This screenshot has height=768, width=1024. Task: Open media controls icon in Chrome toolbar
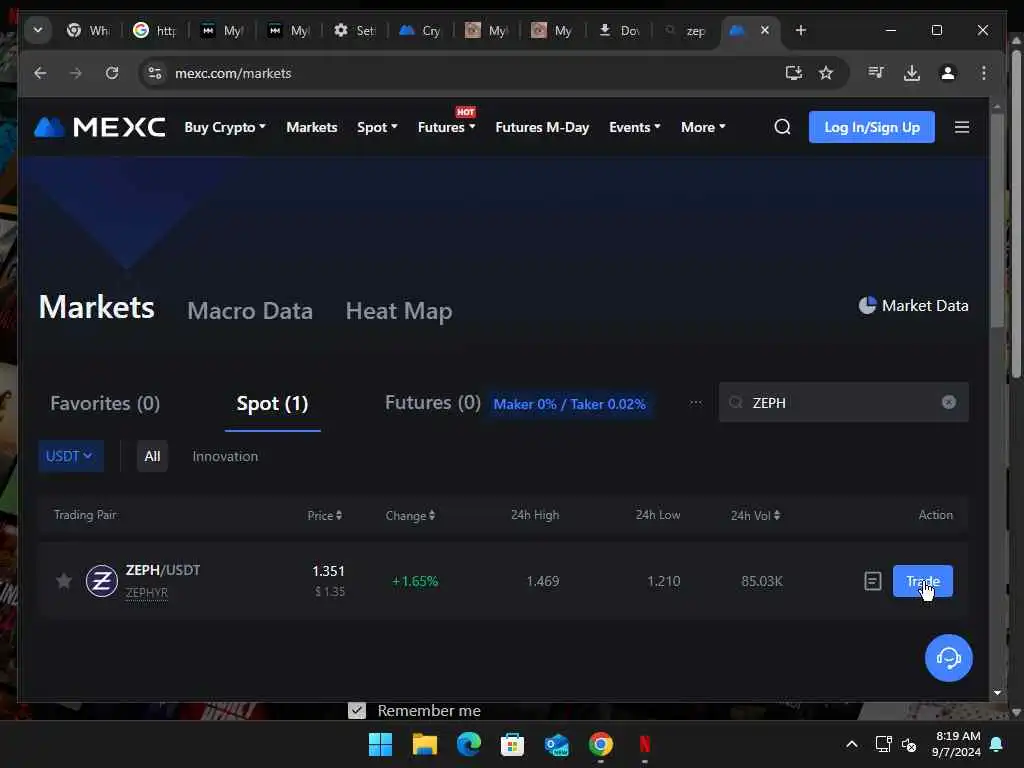coord(876,72)
